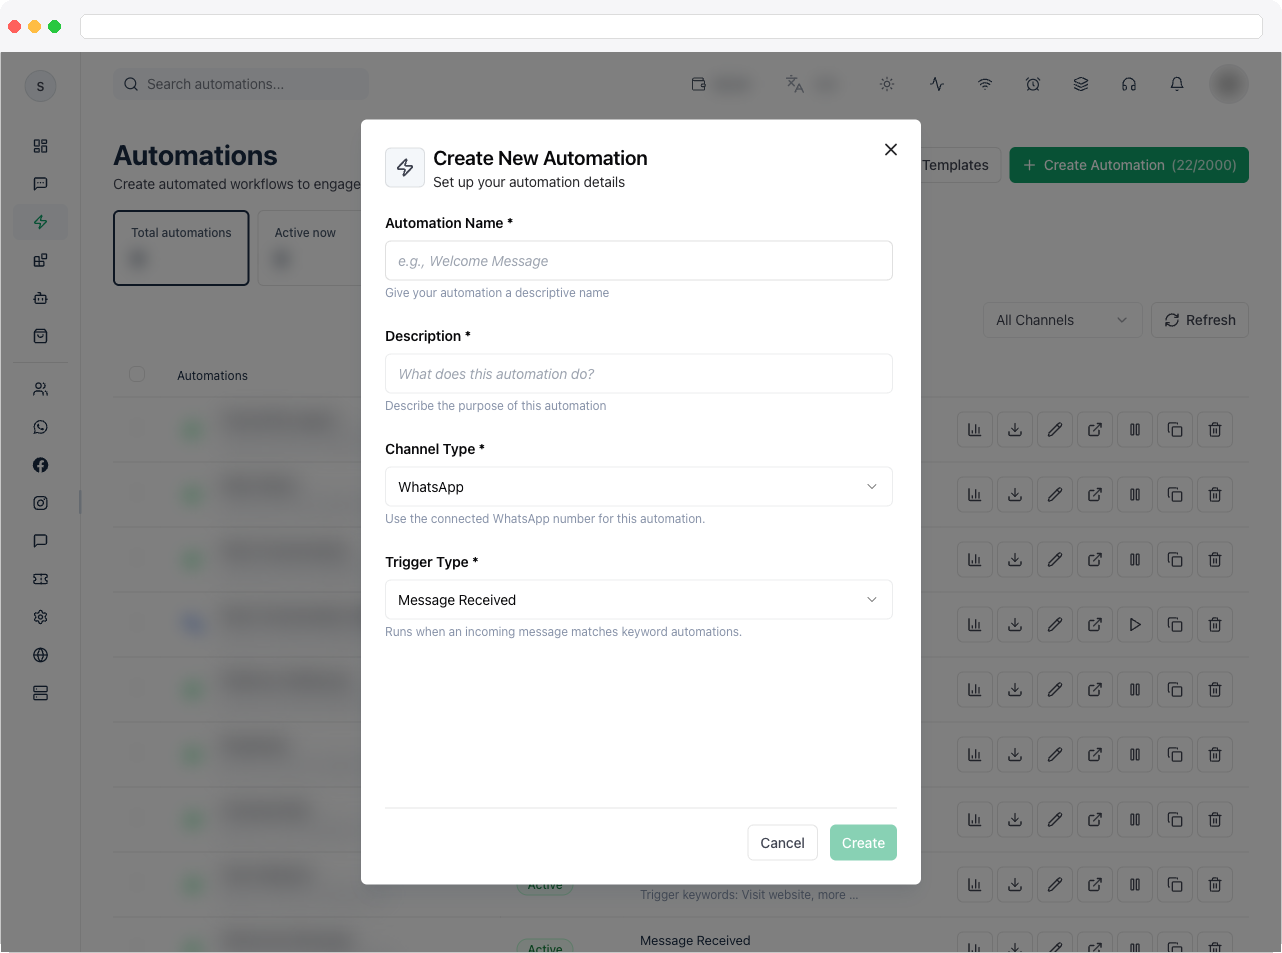
Task: Open the All Channels filter dropdown
Action: coord(1062,320)
